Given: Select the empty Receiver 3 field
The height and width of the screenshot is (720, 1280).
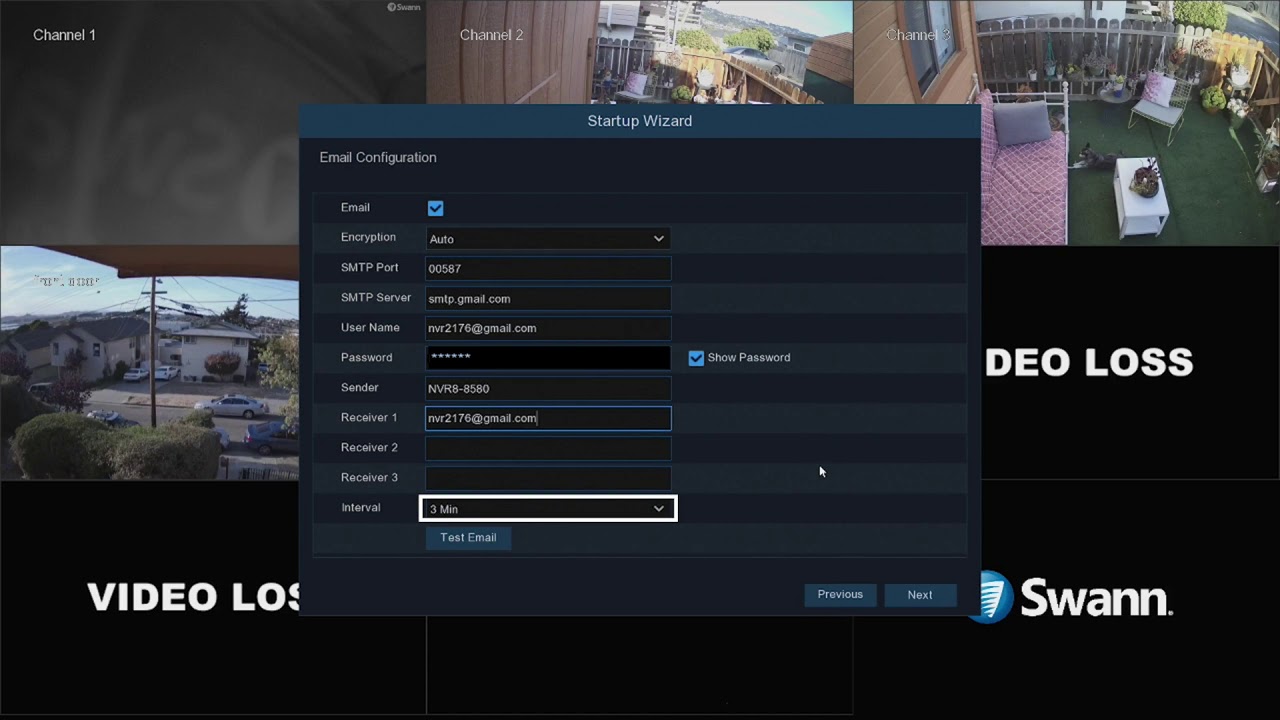Looking at the screenshot, I should coord(548,478).
